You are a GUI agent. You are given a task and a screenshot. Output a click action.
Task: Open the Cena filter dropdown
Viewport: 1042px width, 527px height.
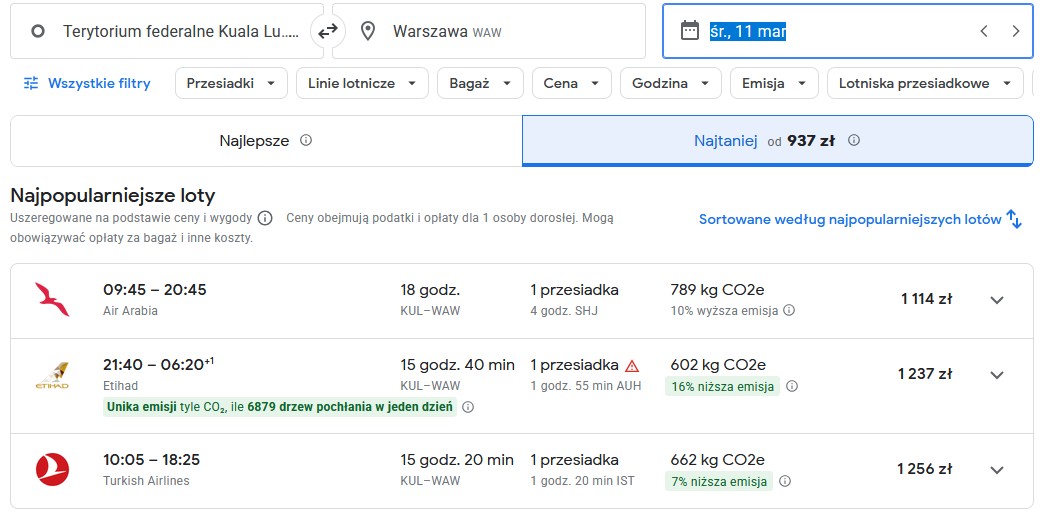pos(572,83)
